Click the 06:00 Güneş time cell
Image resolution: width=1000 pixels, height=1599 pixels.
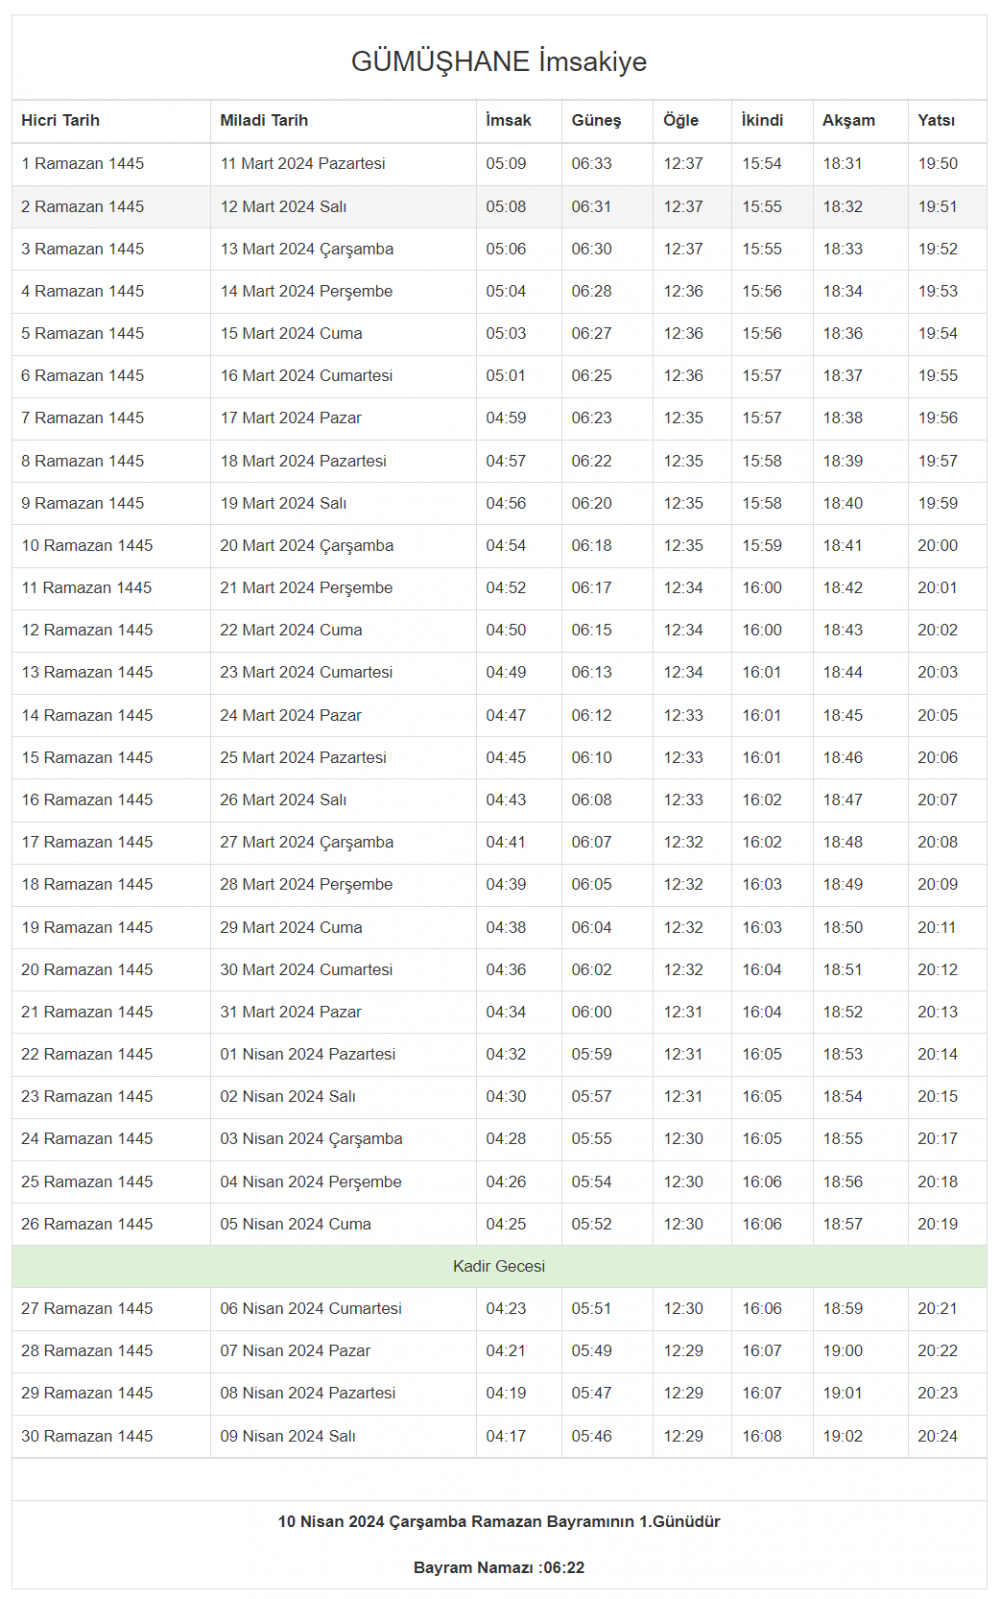pyautogui.click(x=591, y=1012)
